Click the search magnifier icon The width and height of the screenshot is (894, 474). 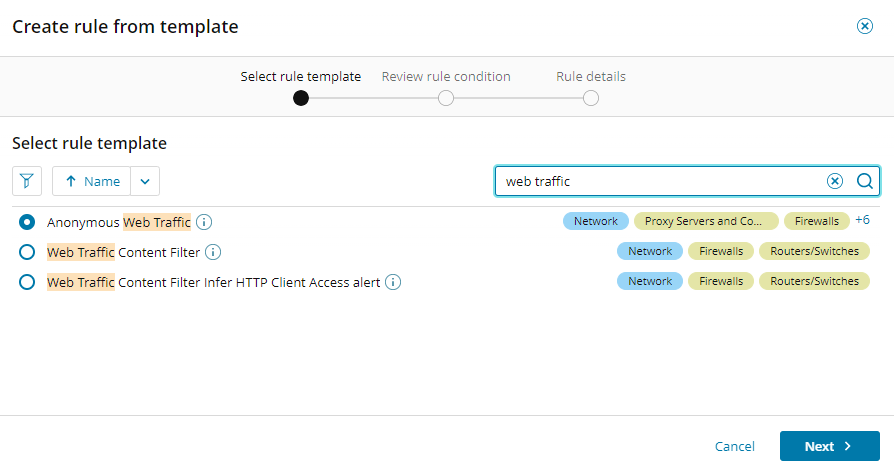865,181
